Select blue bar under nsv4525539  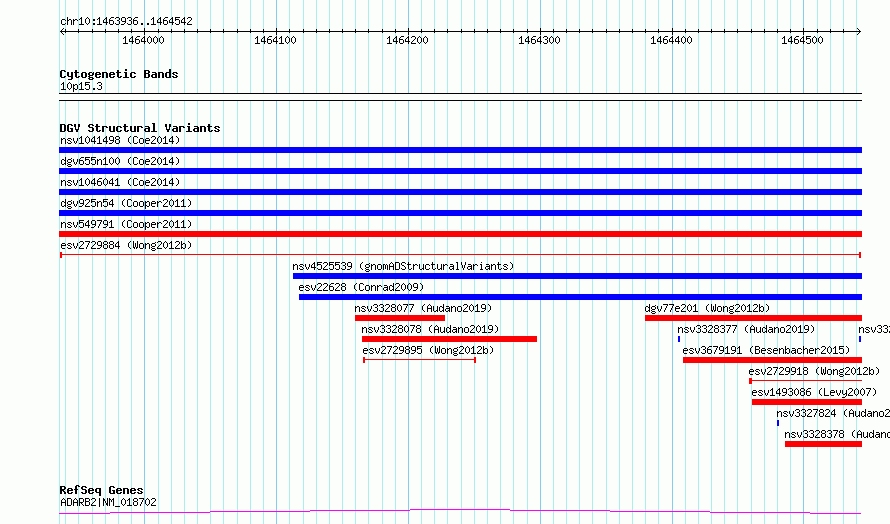click(577, 276)
